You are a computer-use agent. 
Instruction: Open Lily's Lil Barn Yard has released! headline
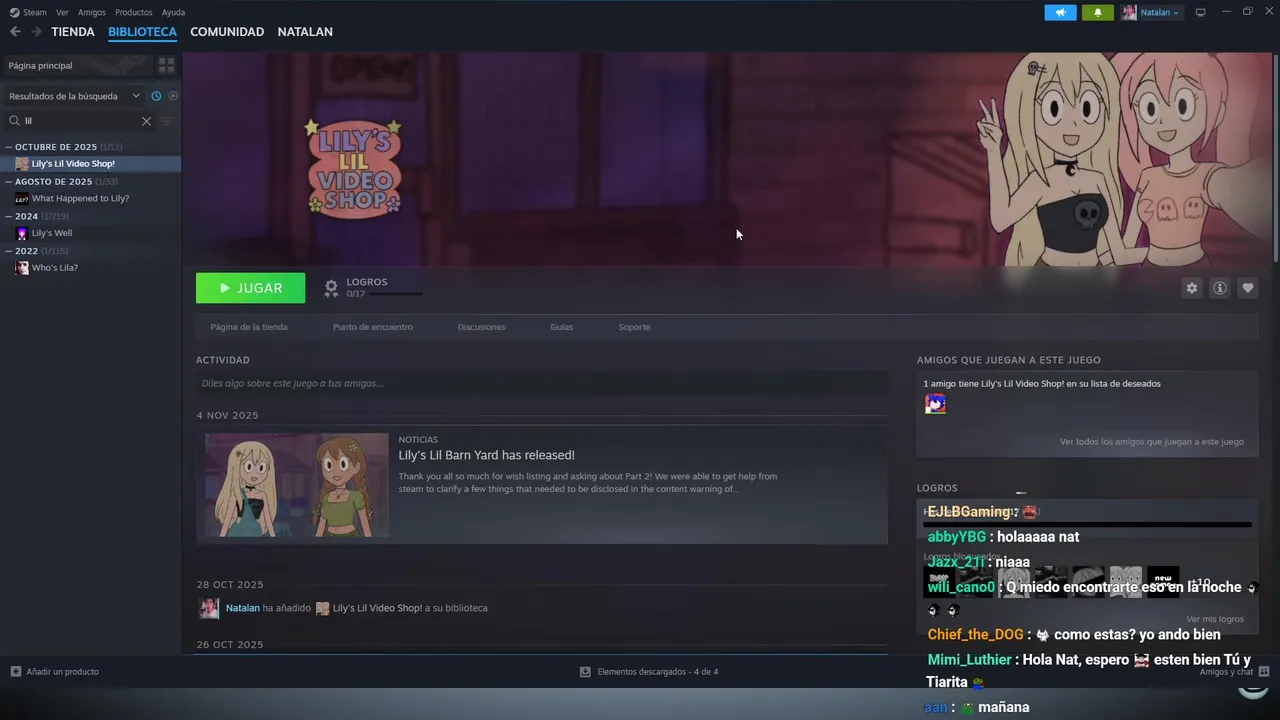487,455
